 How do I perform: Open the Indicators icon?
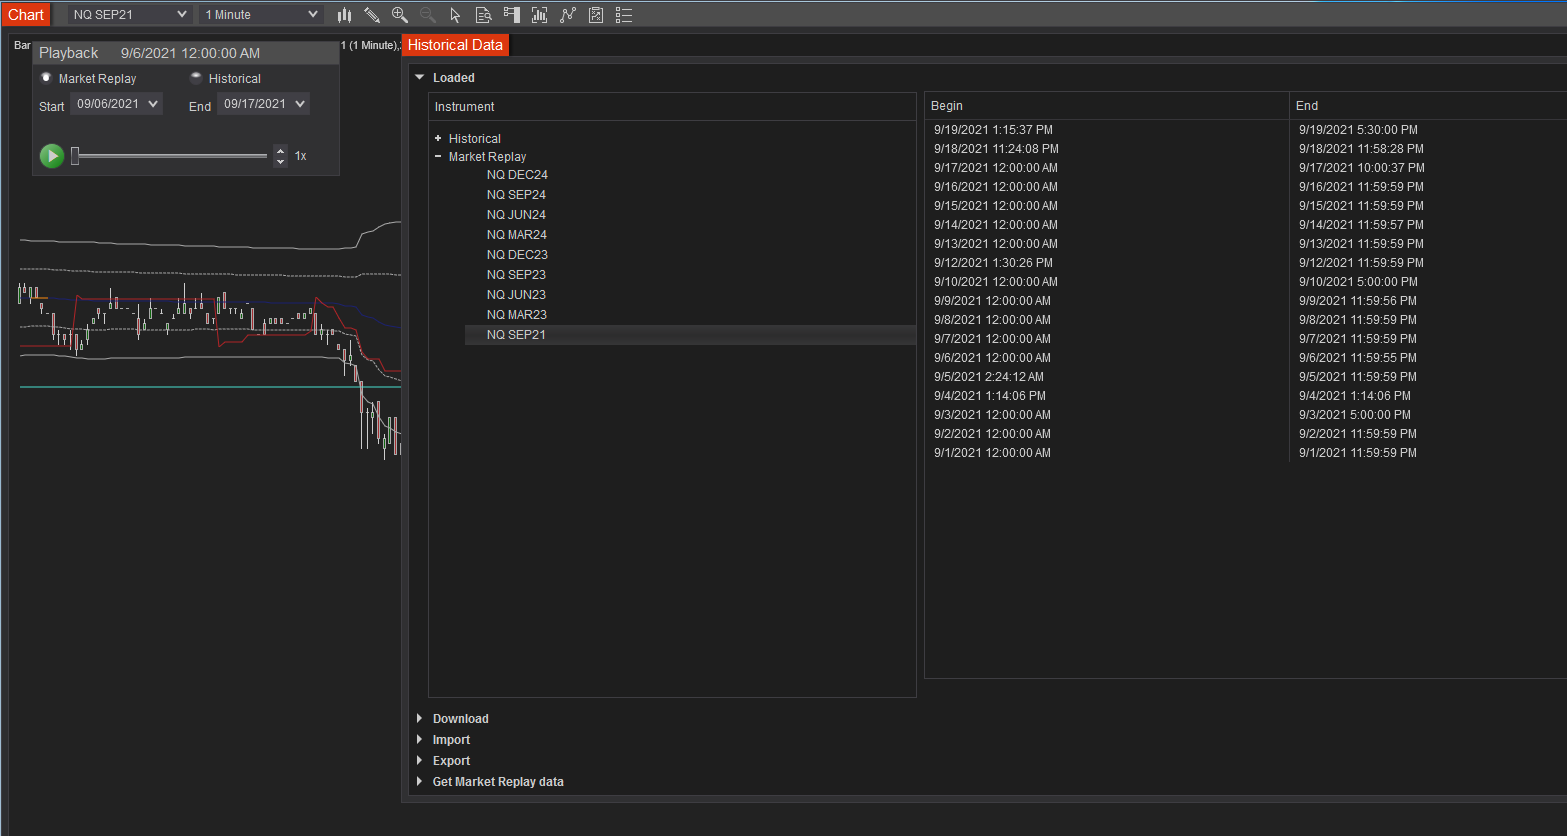tap(568, 15)
